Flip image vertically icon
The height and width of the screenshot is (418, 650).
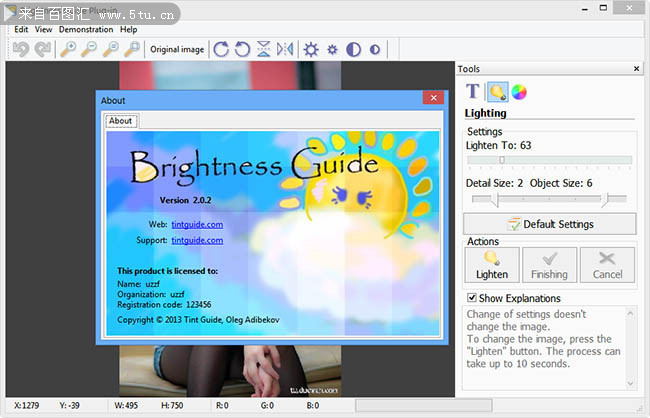pyautogui.click(x=264, y=49)
